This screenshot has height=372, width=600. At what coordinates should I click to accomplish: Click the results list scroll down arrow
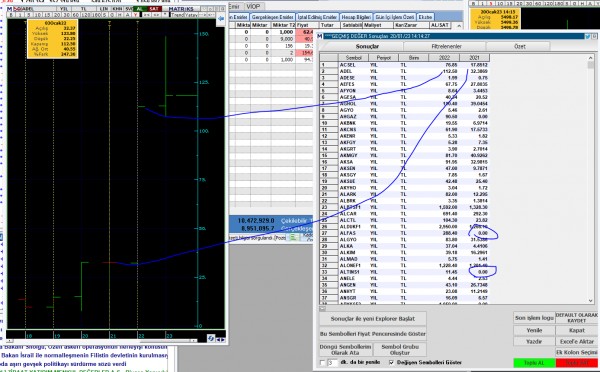(591, 301)
